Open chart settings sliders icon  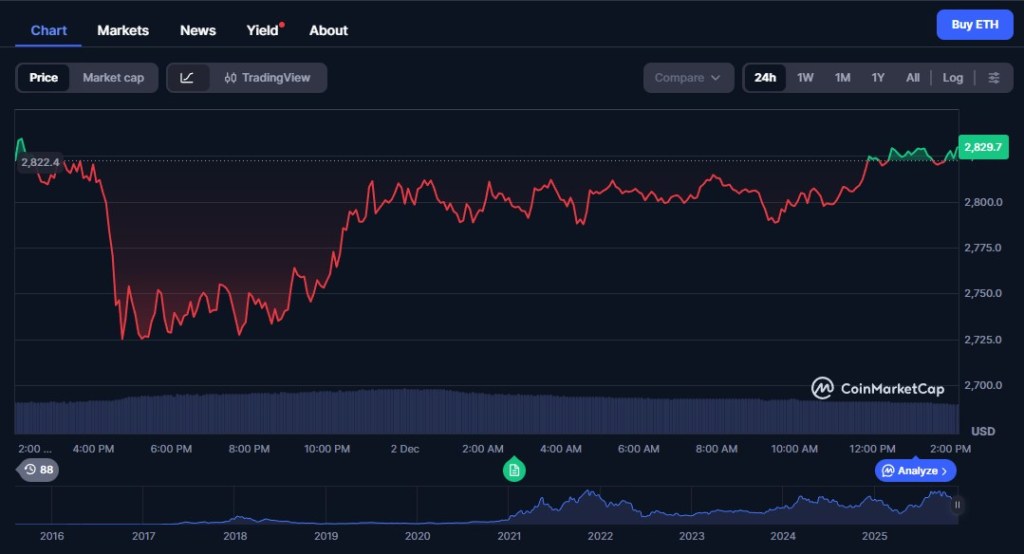click(993, 78)
